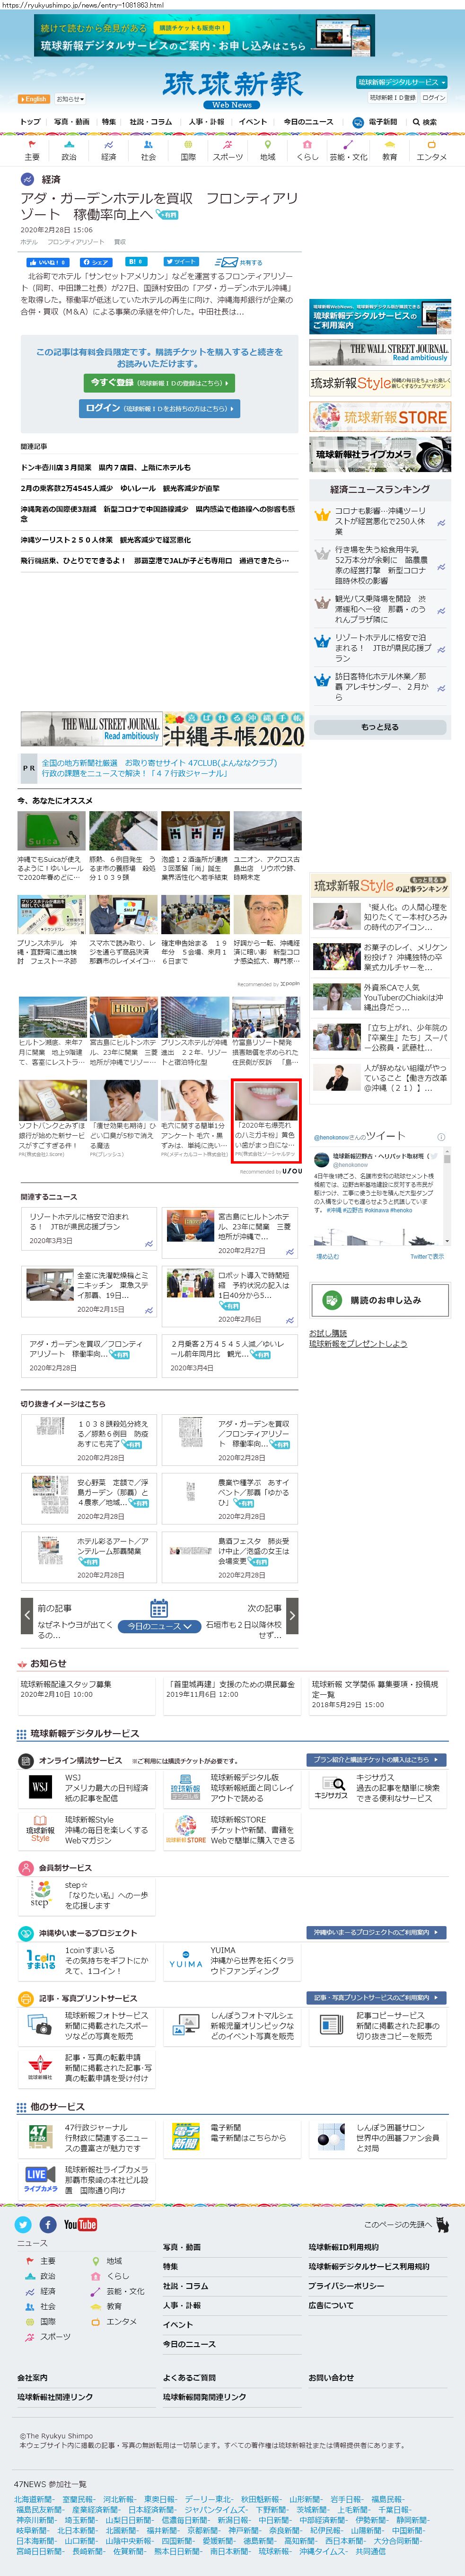Expand the 琉球新報デジタルサービス header dropdown

pos(402,82)
